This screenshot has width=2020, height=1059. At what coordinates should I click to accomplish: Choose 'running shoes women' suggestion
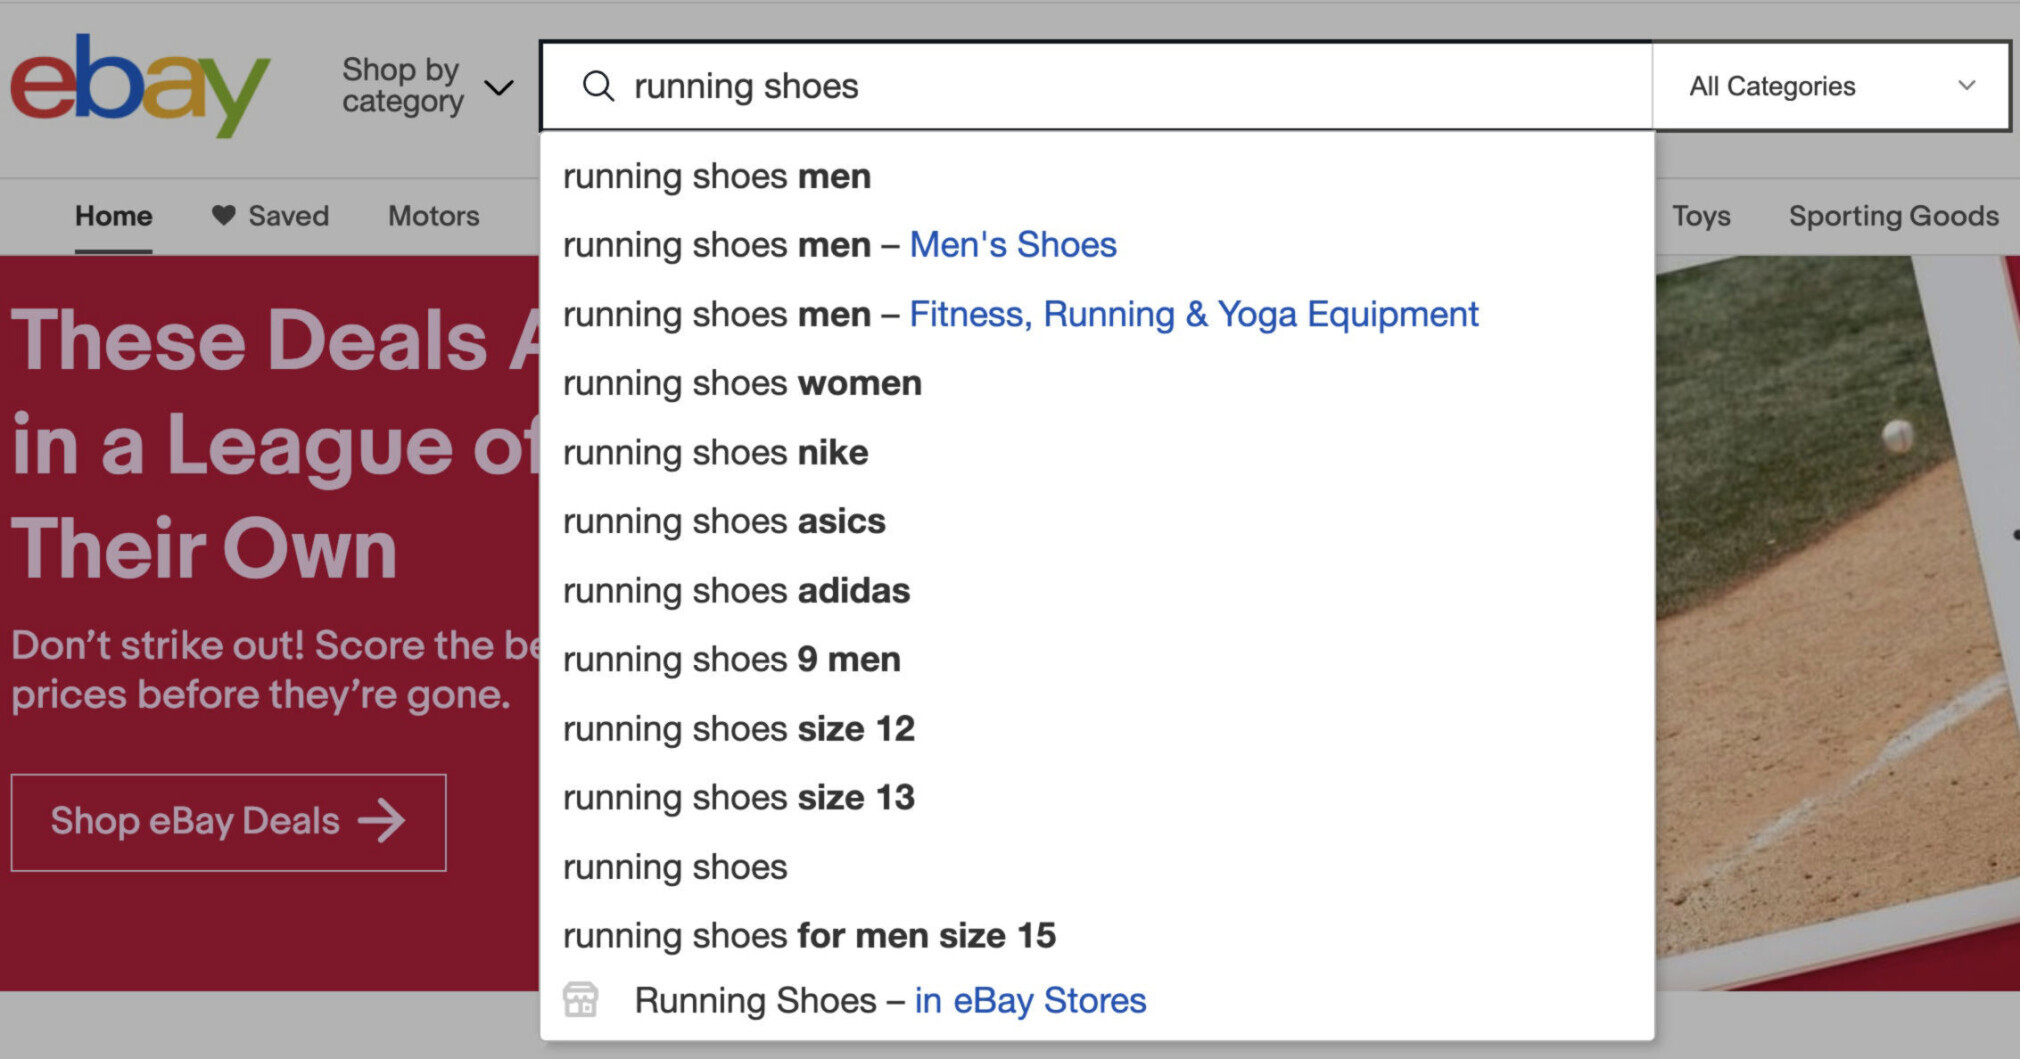coord(1097,383)
